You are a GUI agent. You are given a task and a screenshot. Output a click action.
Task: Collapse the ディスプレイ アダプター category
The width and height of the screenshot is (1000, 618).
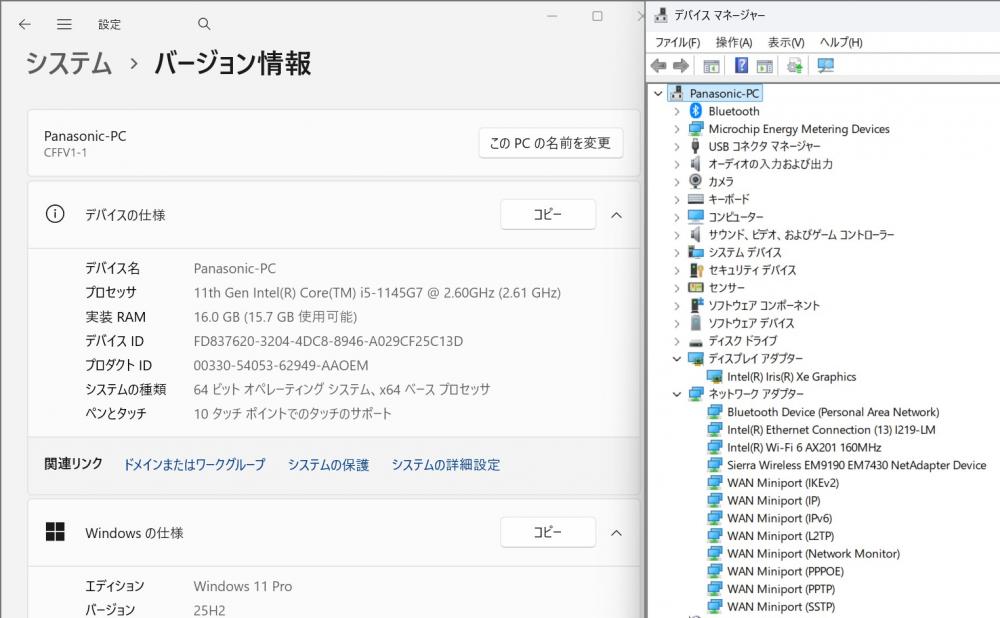coord(677,358)
